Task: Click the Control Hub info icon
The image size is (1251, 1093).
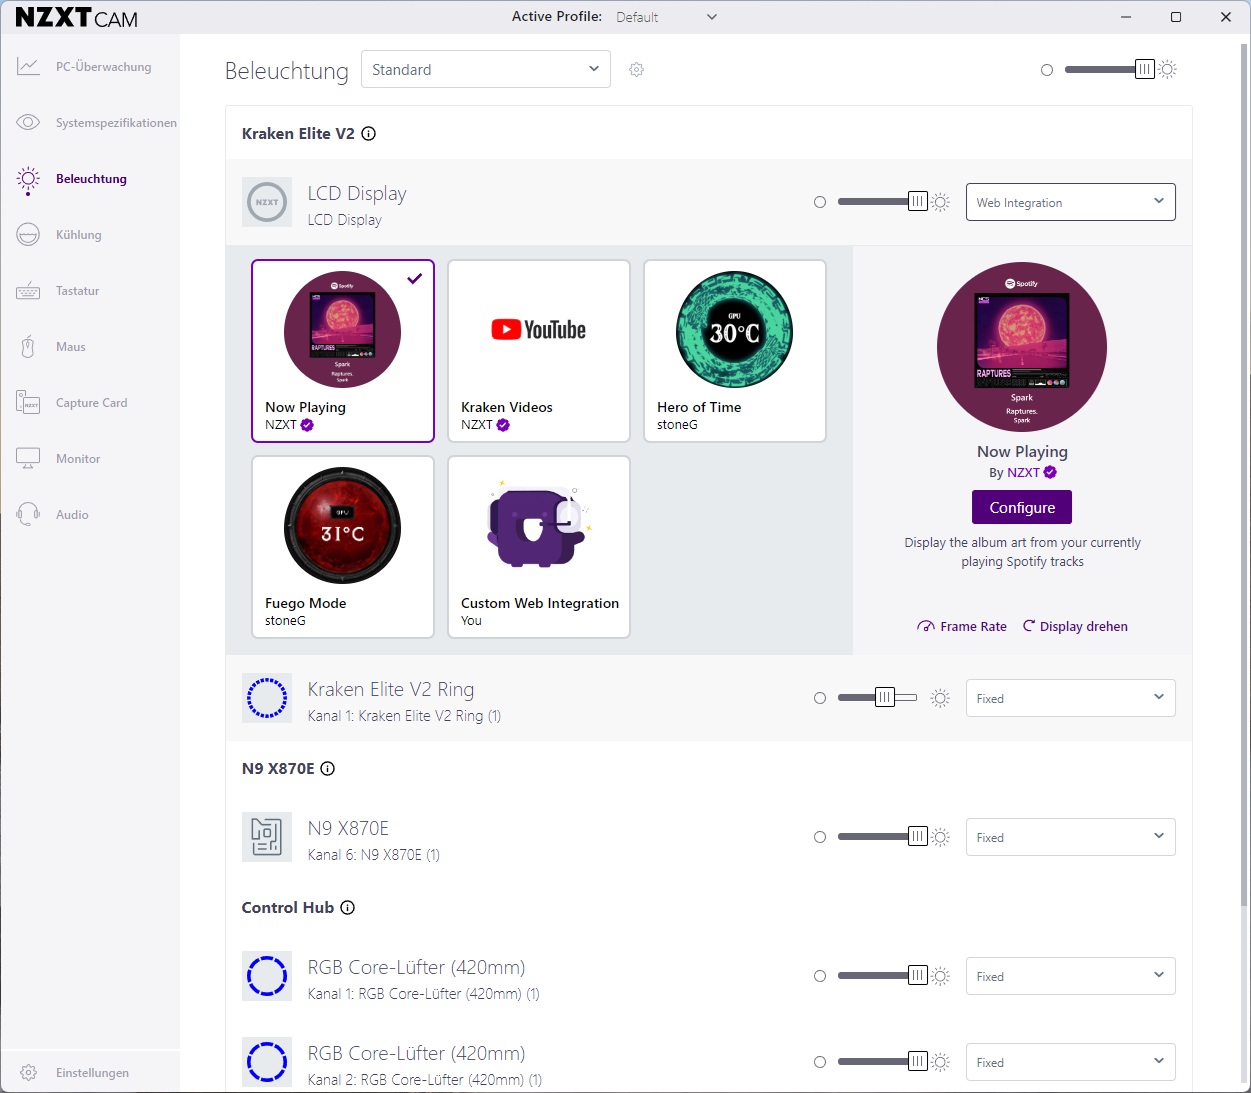Action: coord(347,908)
